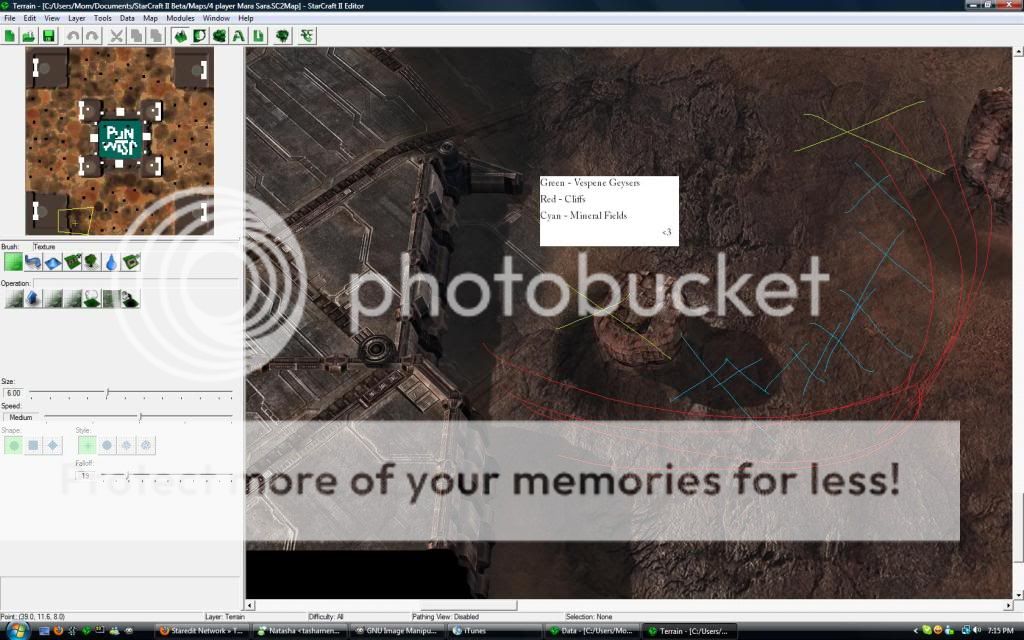1024x640 pixels.
Task: Select the water droplet brush
Action: coord(110,263)
